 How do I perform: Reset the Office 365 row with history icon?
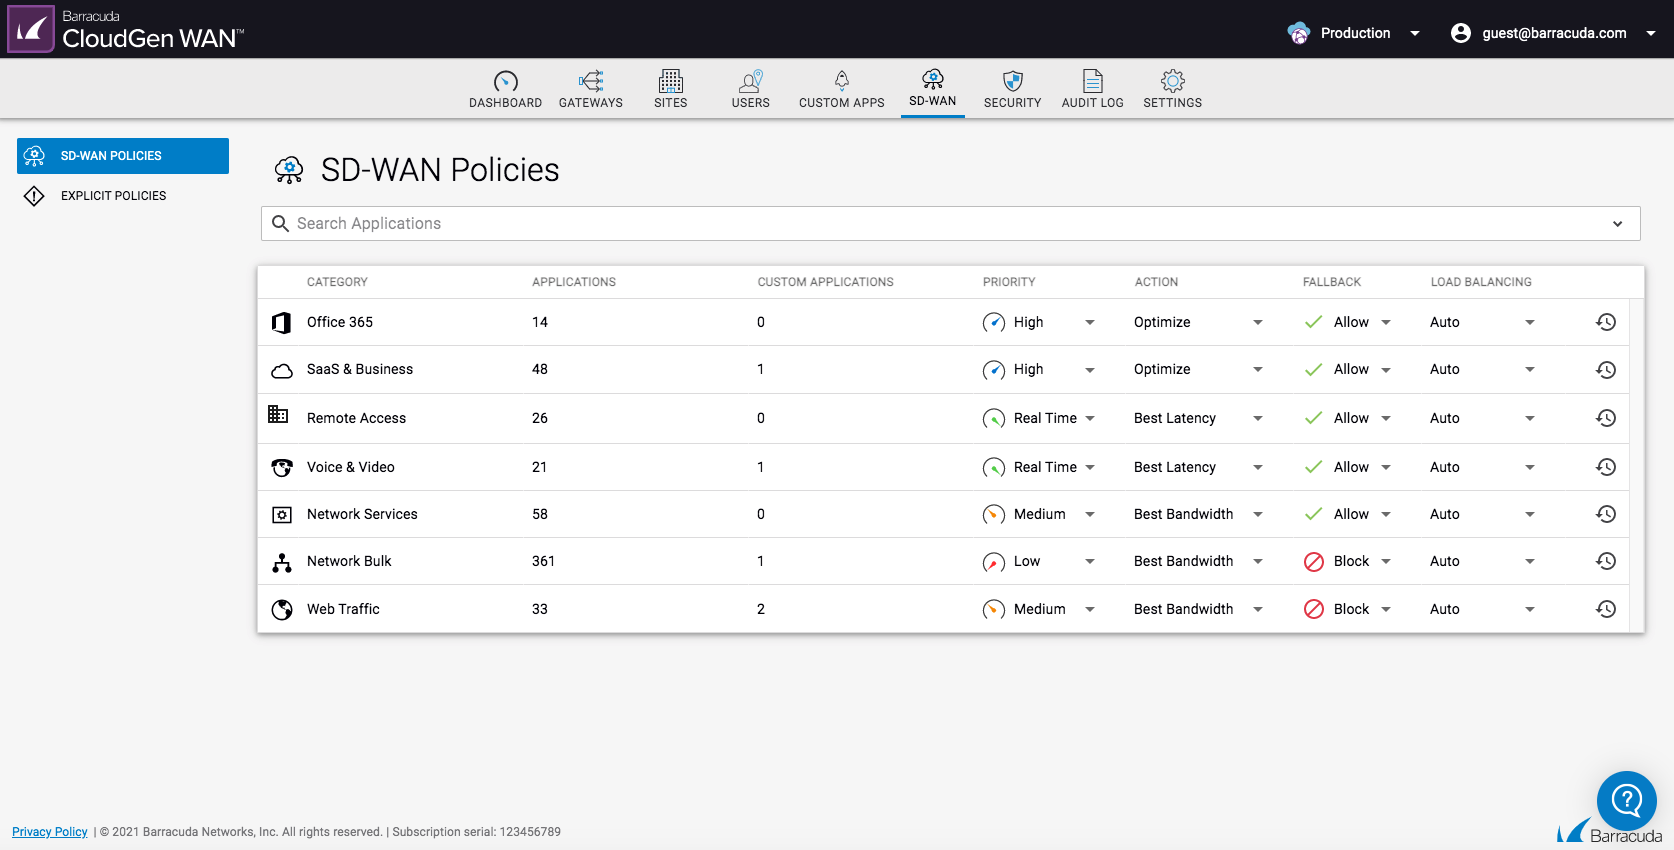coord(1606,322)
